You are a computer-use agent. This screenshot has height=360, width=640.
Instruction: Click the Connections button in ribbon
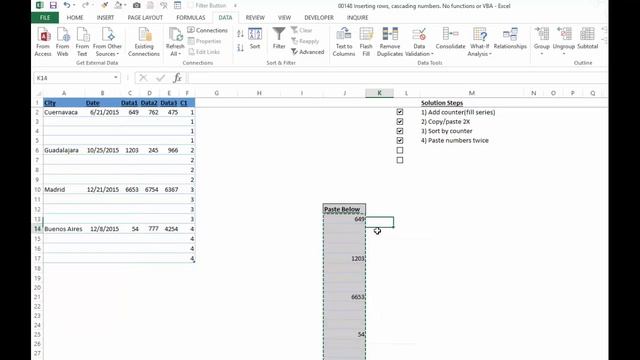[x=207, y=30]
